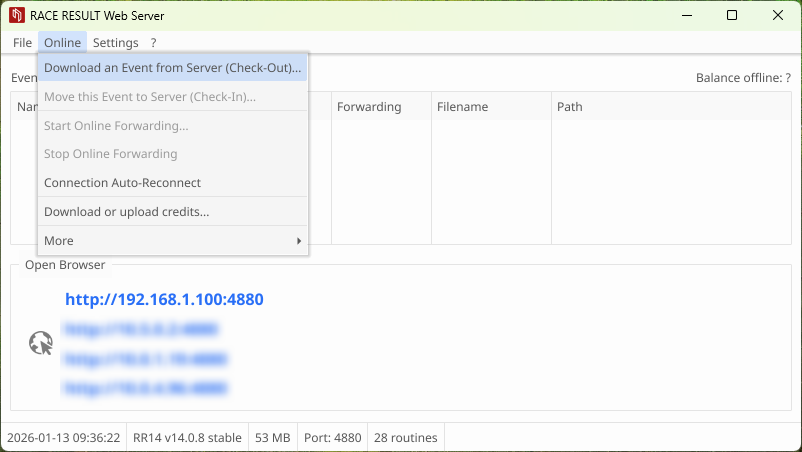This screenshot has width=802, height=452.
Task: Select Download an Event from Server (Check-Out)
Action: click(172, 68)
